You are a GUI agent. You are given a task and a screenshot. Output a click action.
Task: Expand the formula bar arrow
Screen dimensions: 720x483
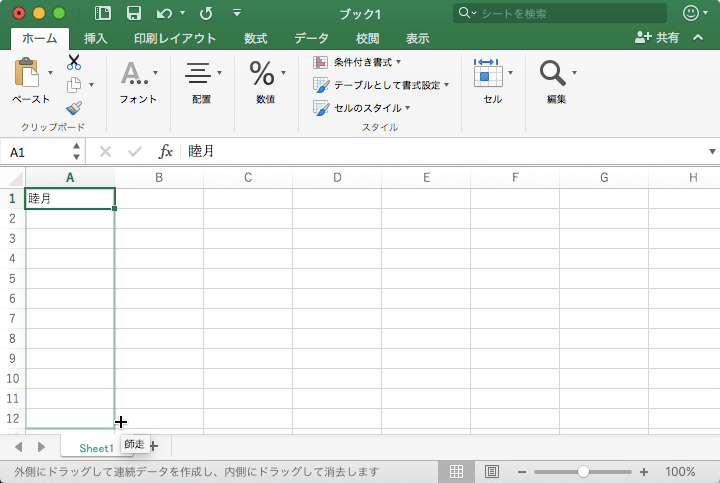(x=712, y=151)
